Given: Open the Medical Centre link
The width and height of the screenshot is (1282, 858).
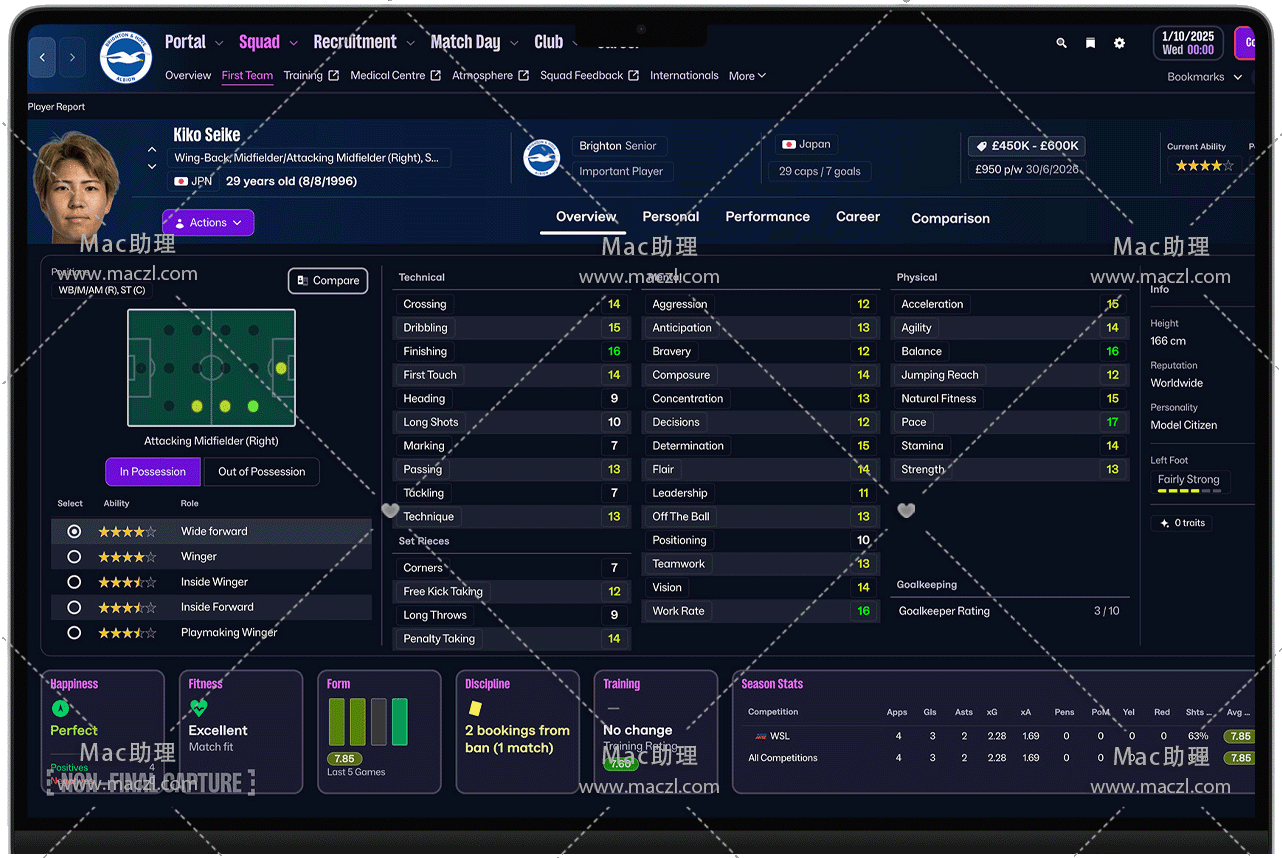Looking at the screenshot, I should point(394,76).
